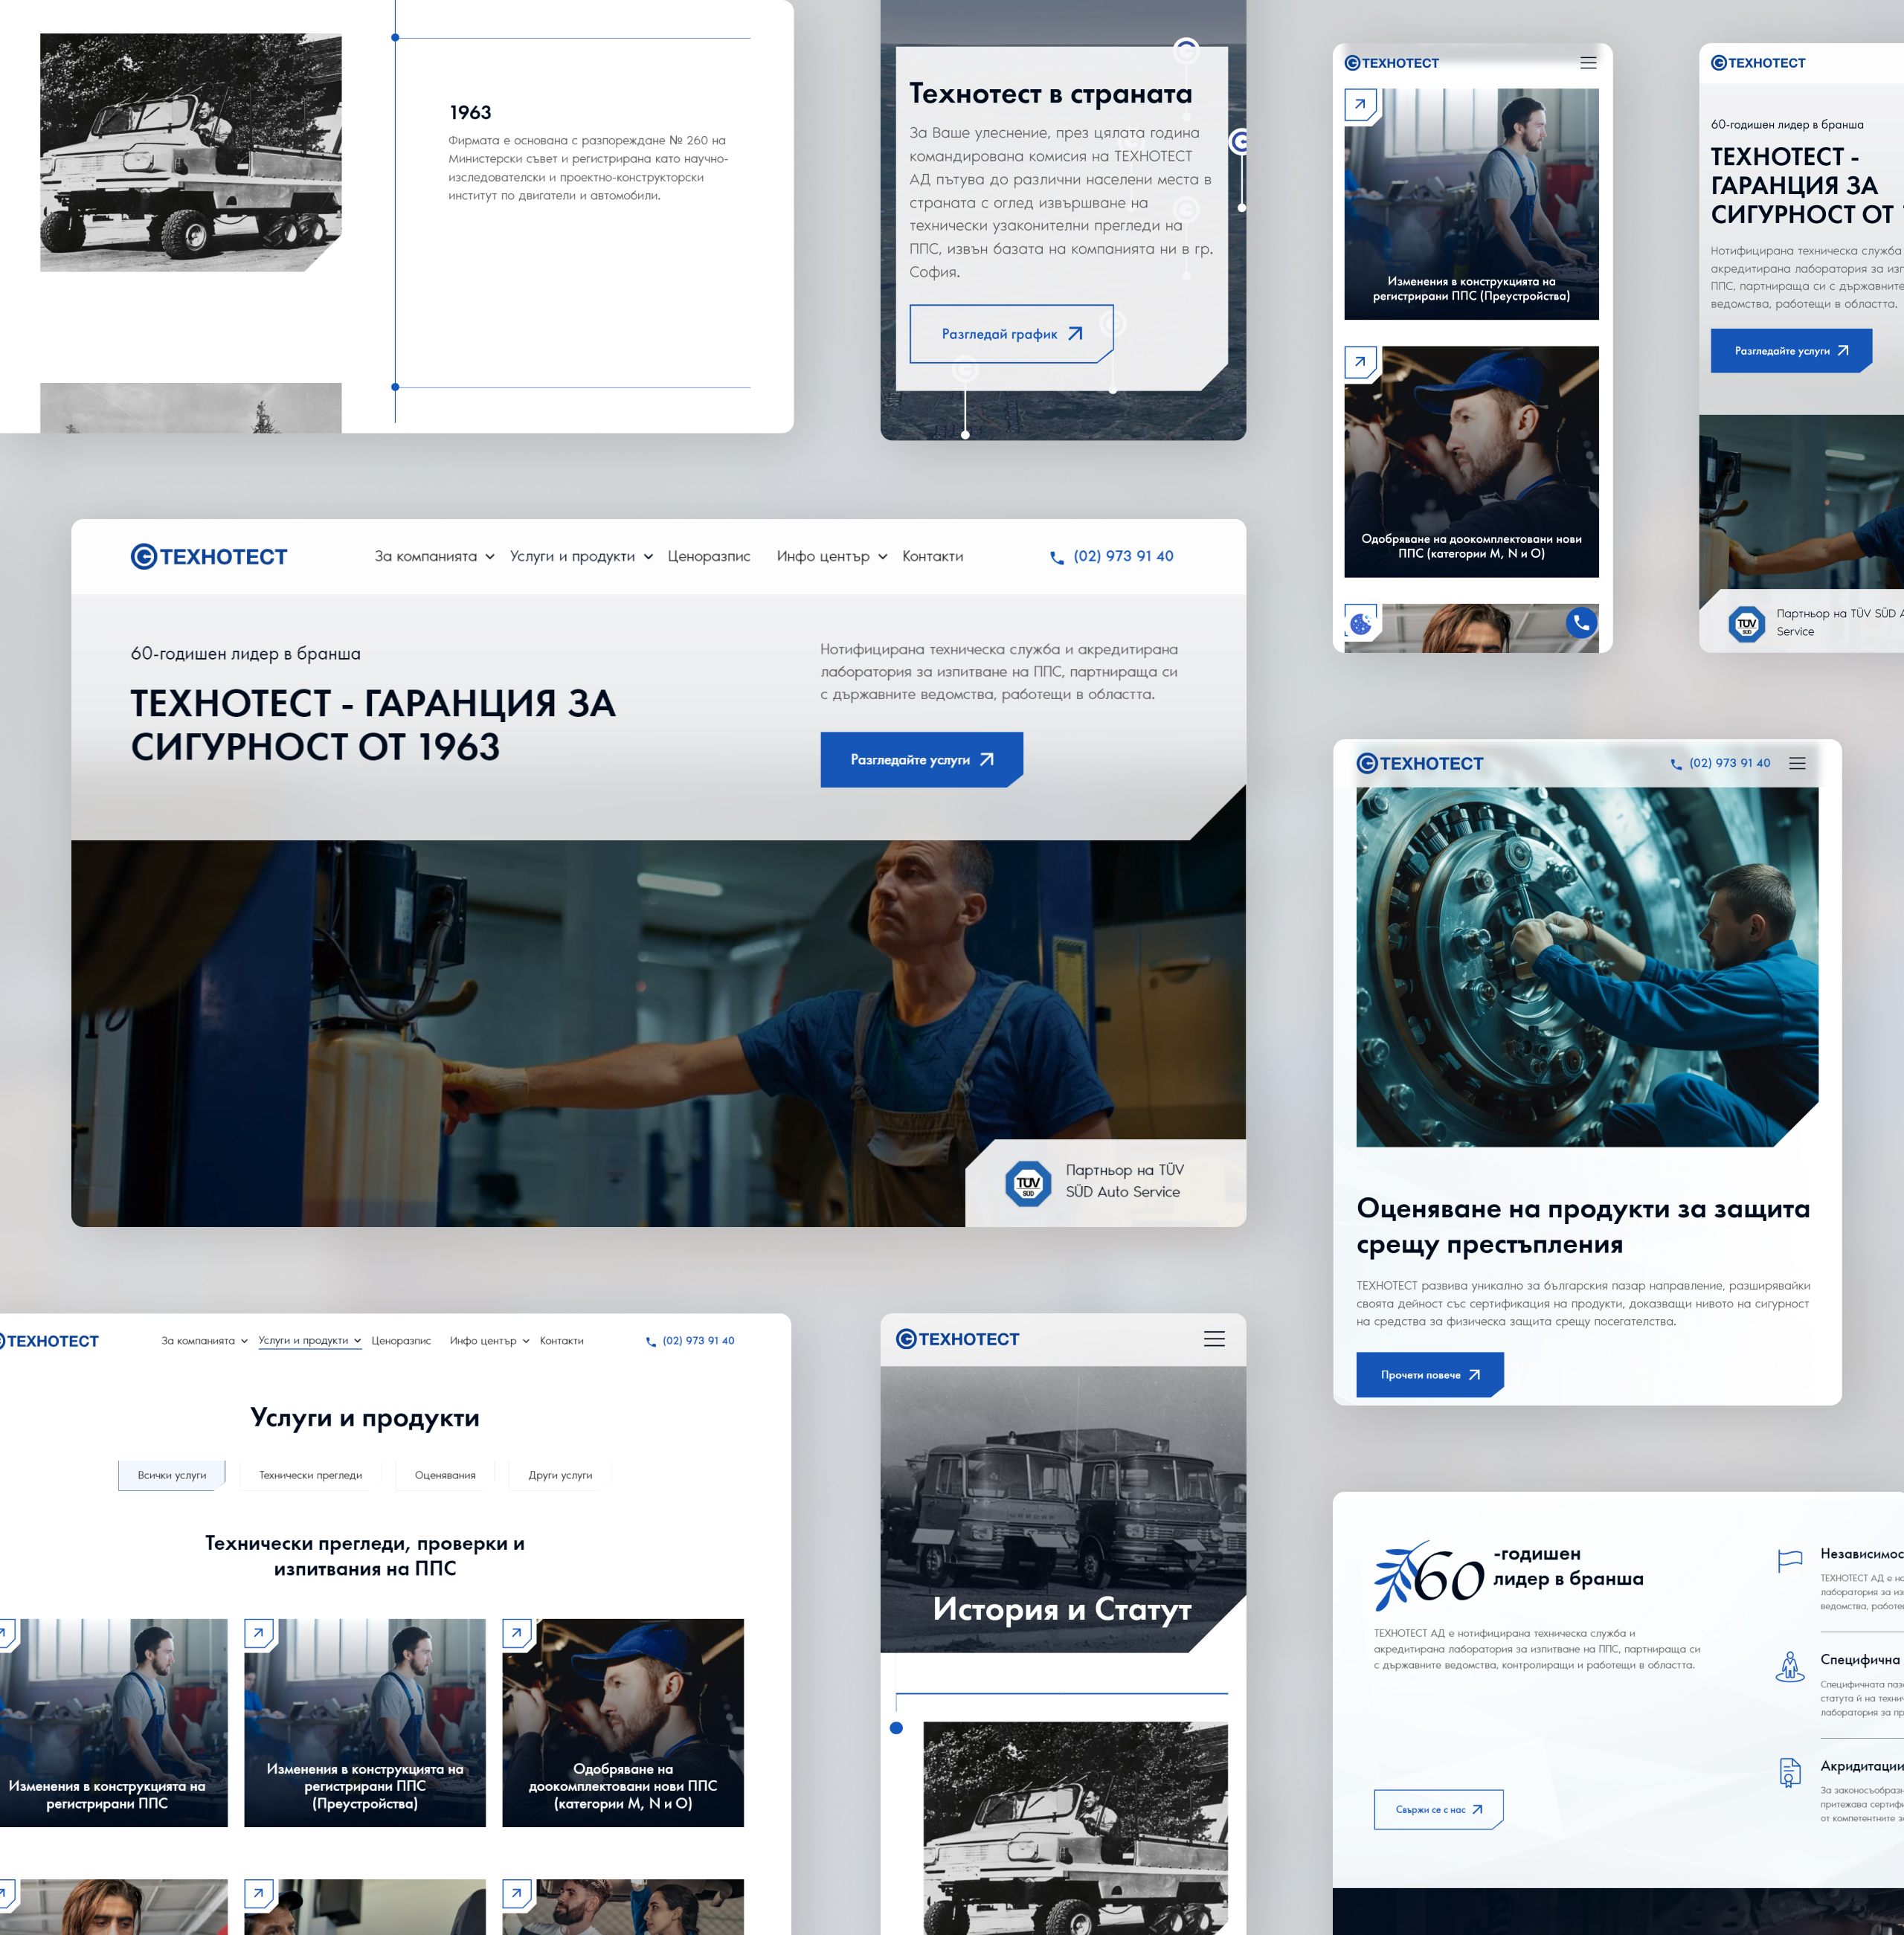Tap the floating blue phone call button

pyautogui.click(x=1581, y=623)
